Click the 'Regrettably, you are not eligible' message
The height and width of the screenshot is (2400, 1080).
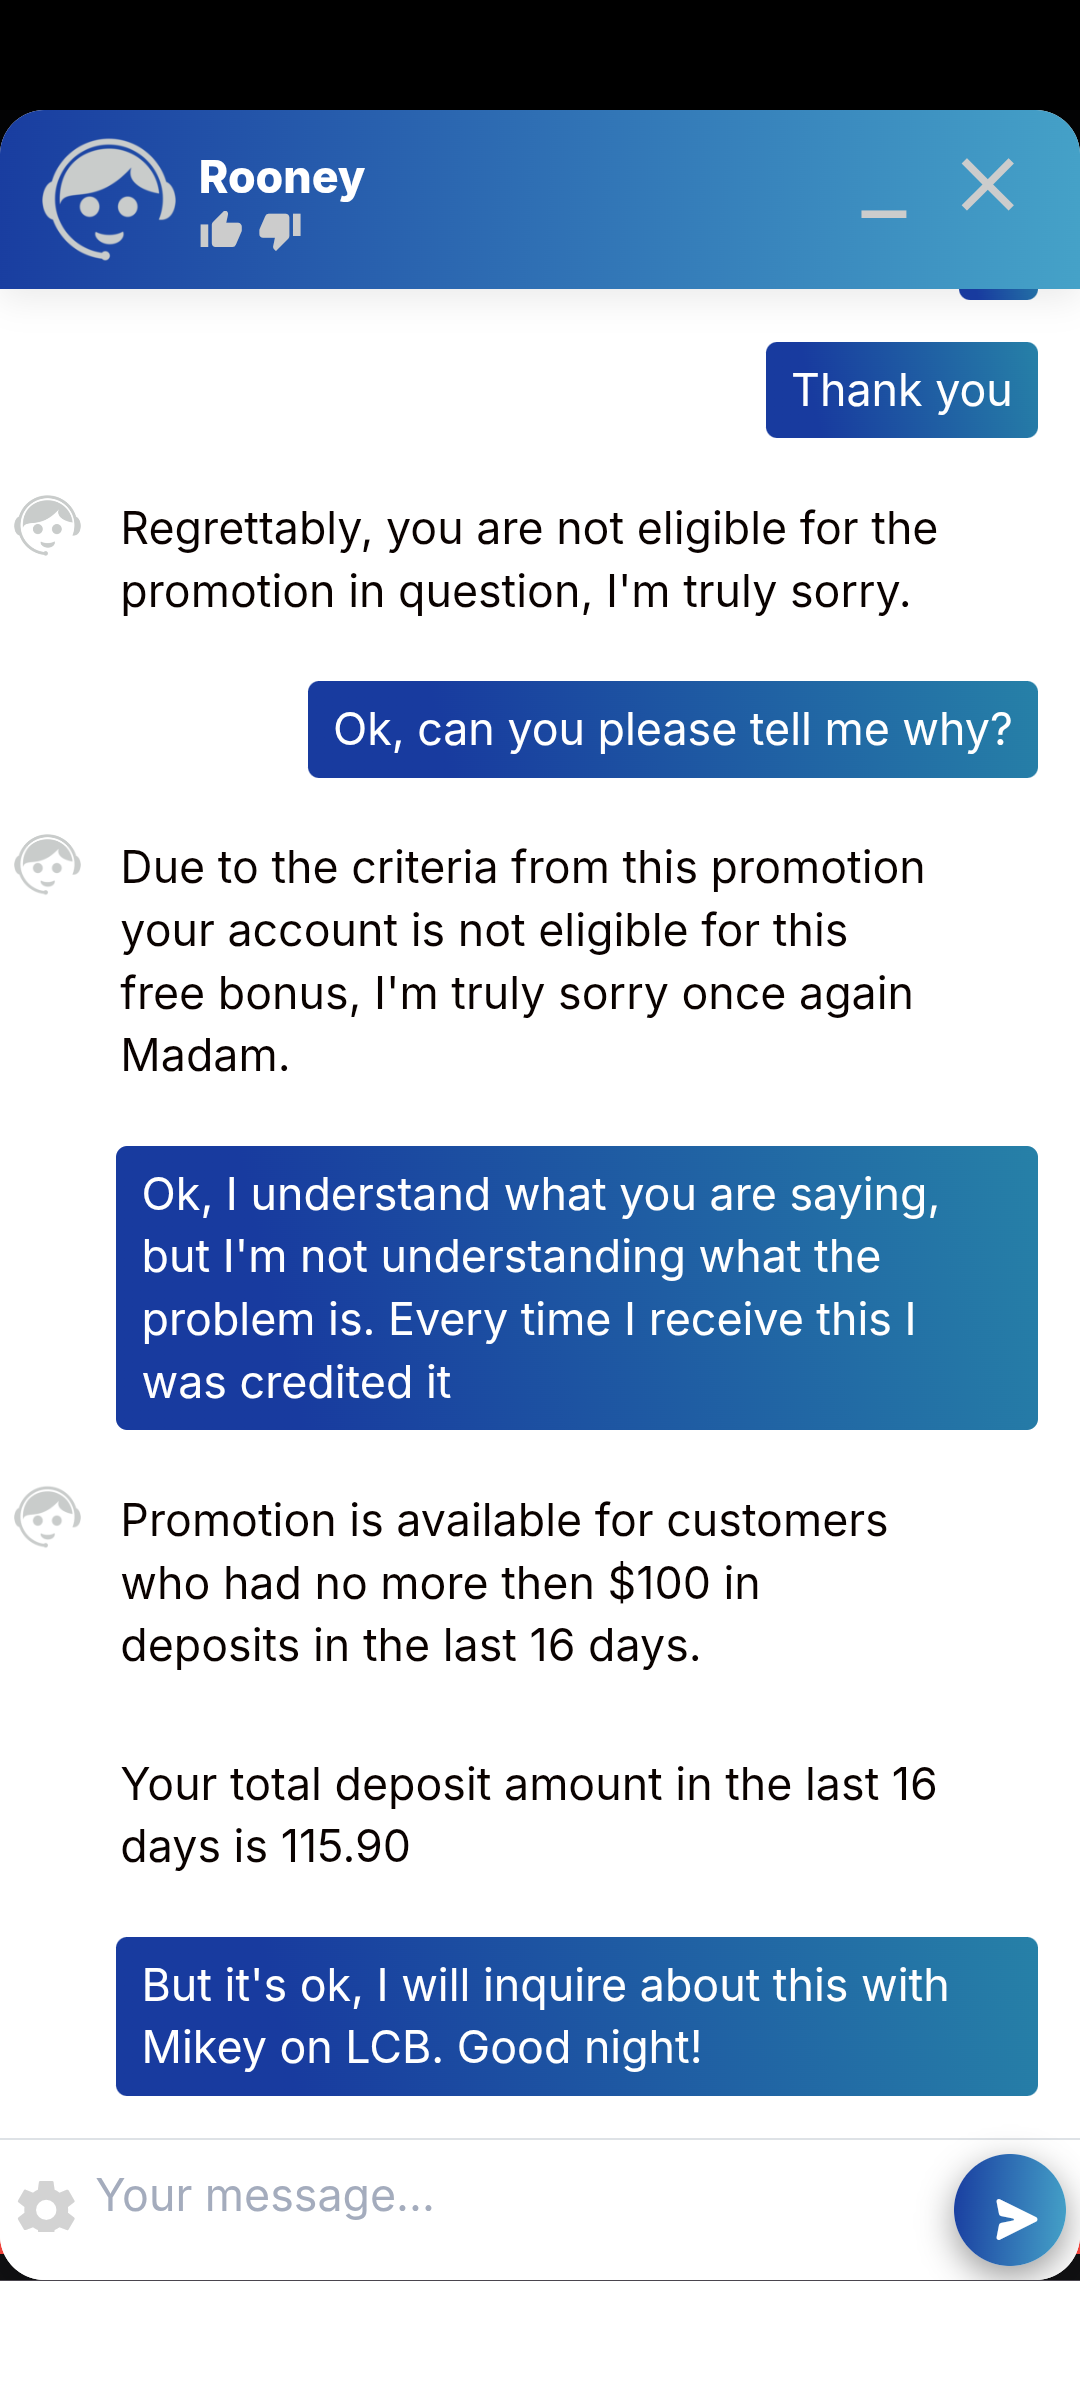pyautogui.click(x=528, y=560)
